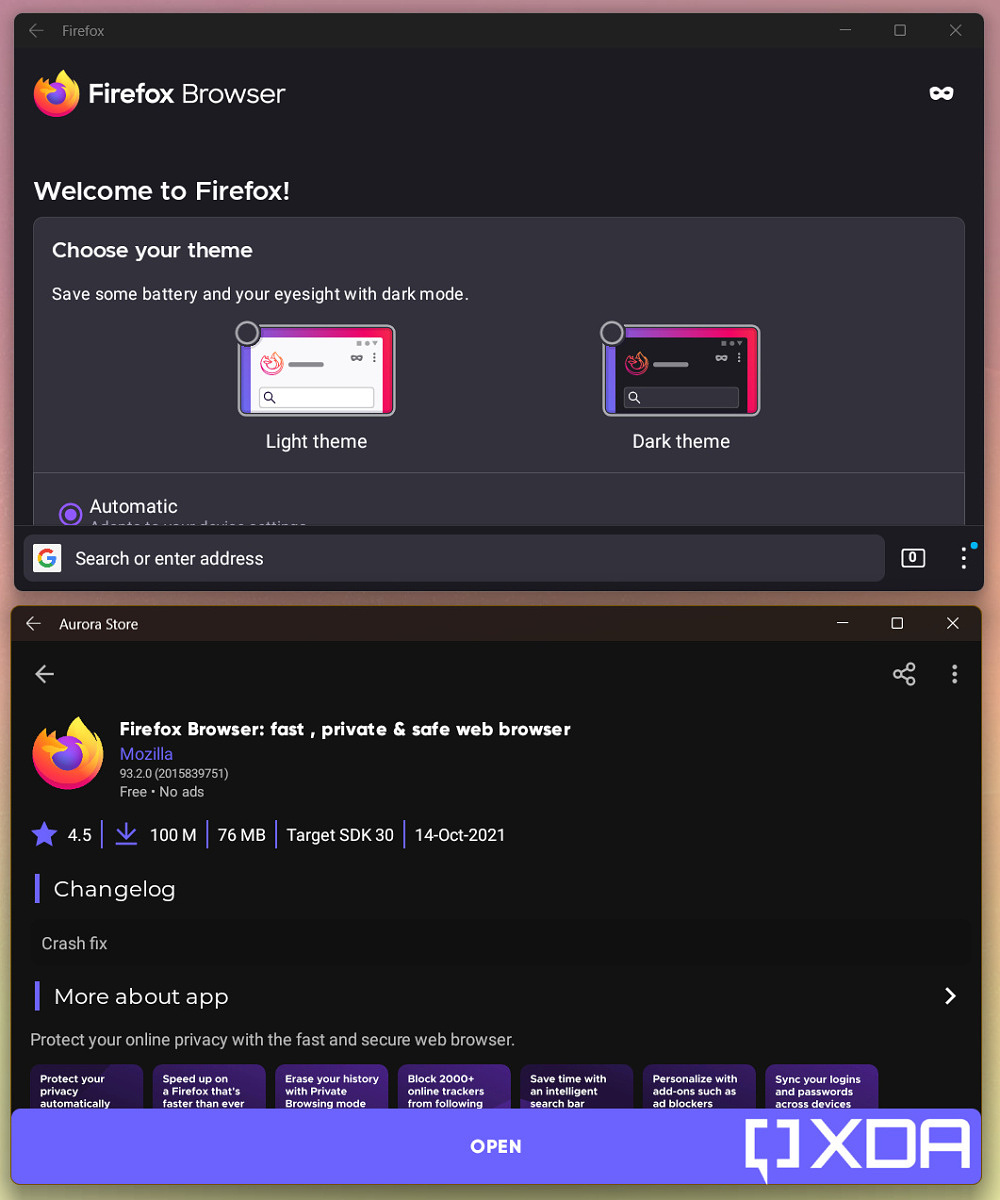This screenshot has width=1000, height=1200.
Task: Click the downloads count icon
Action: [x=126, y=834]
